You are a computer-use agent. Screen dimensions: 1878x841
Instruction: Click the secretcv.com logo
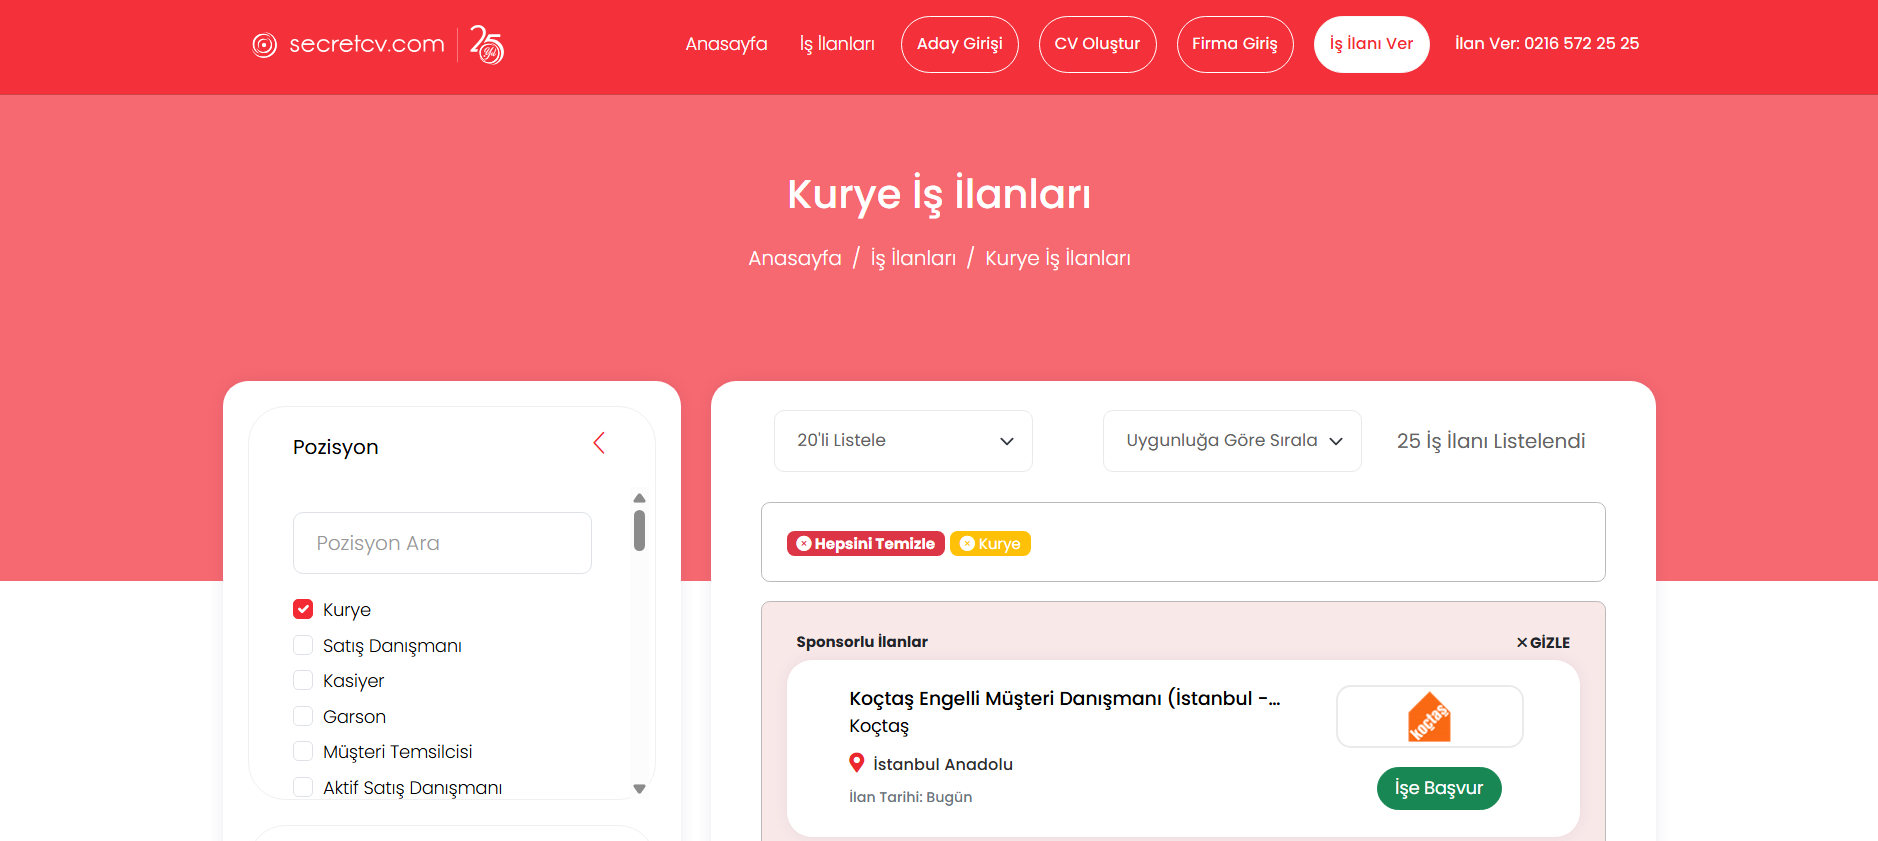[348, 45]
